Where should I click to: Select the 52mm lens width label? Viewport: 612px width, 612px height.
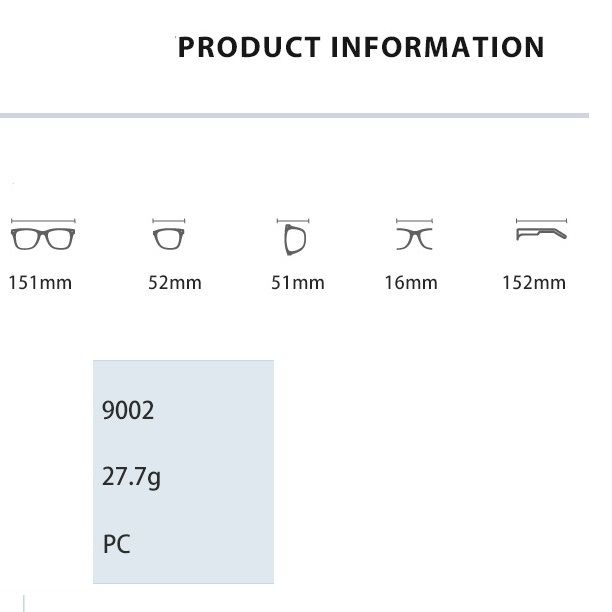(x=175, y=283)
